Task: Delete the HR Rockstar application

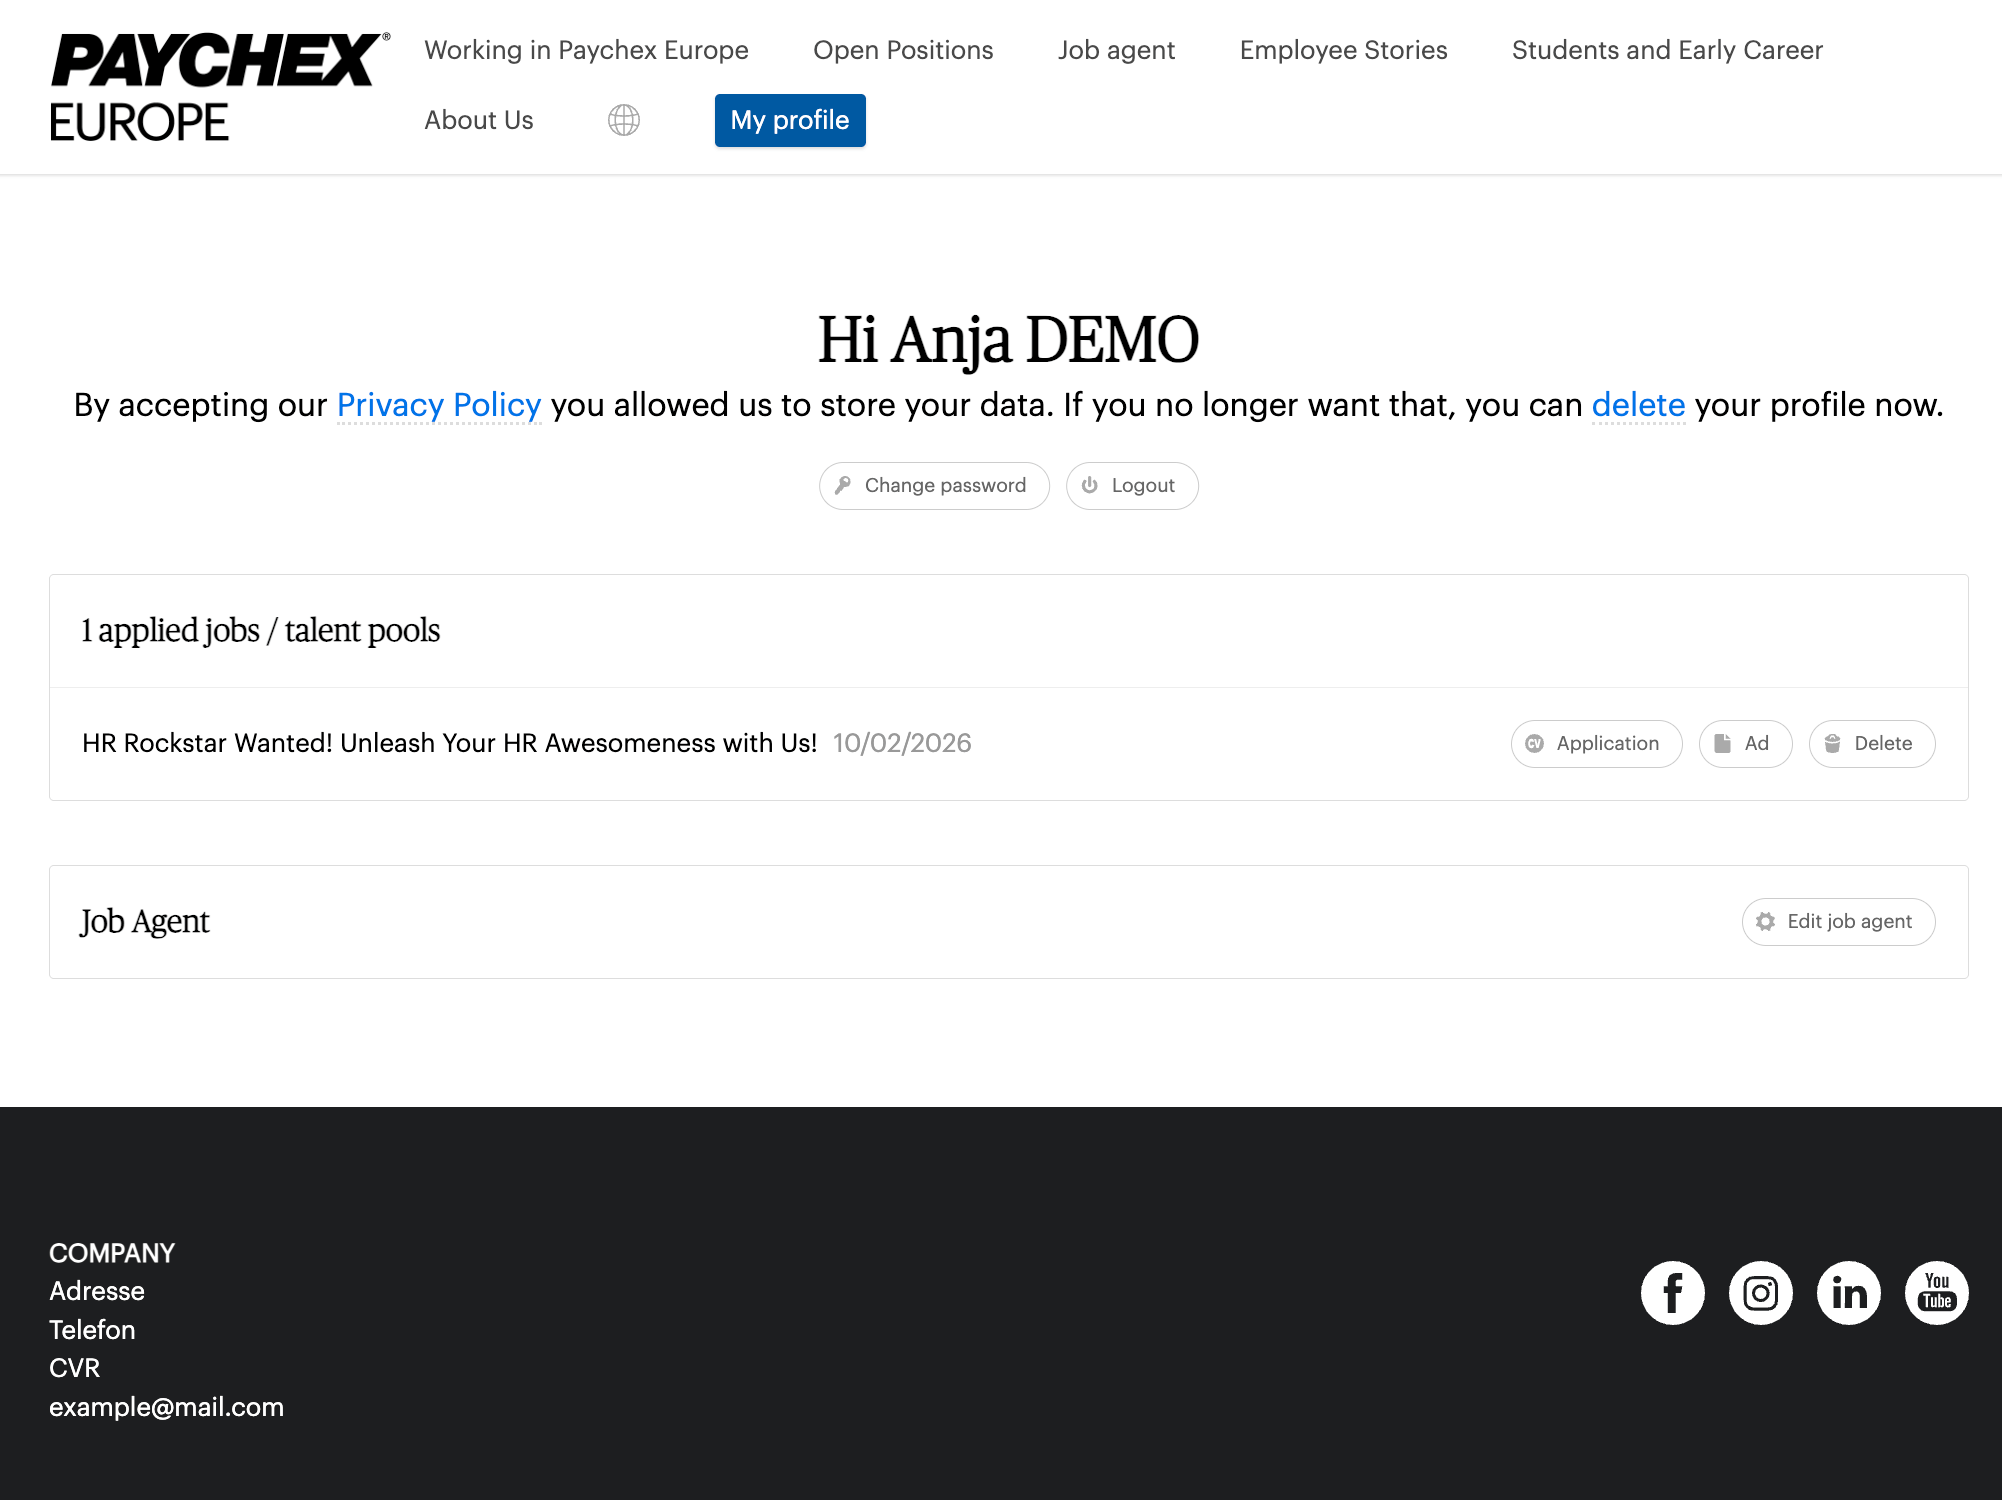Action: pyautogui.click(x=1872, y=744)
